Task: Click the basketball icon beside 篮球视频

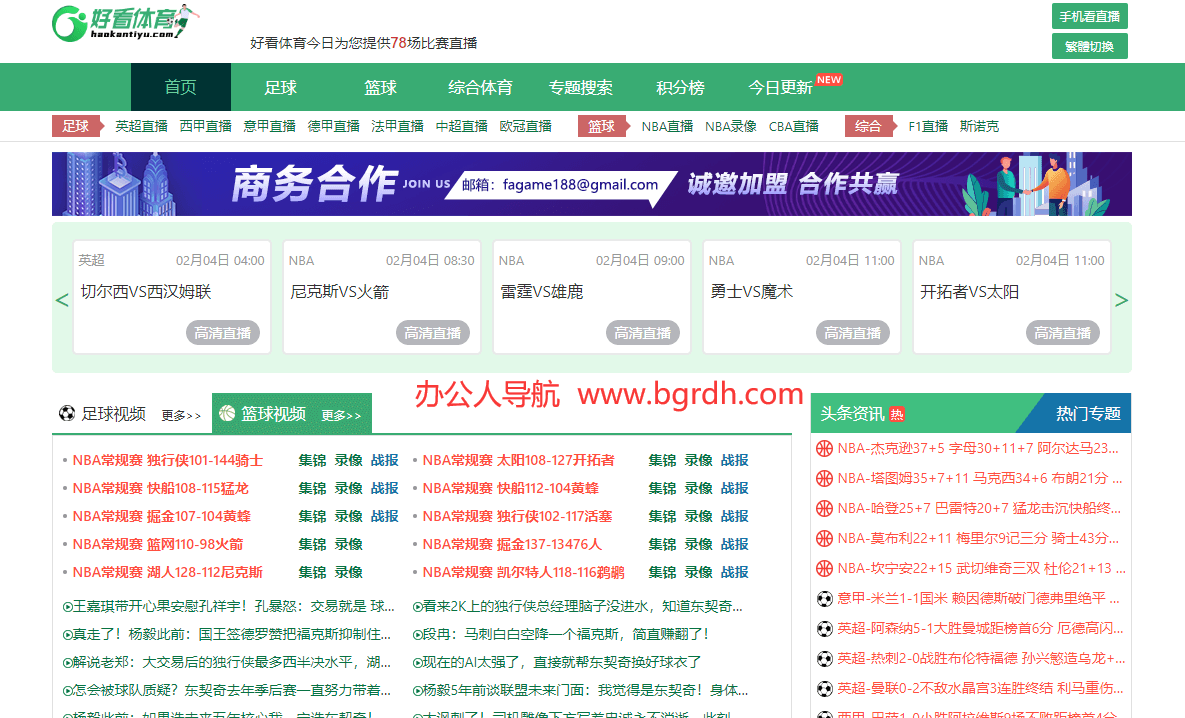Action: [227, 413]
